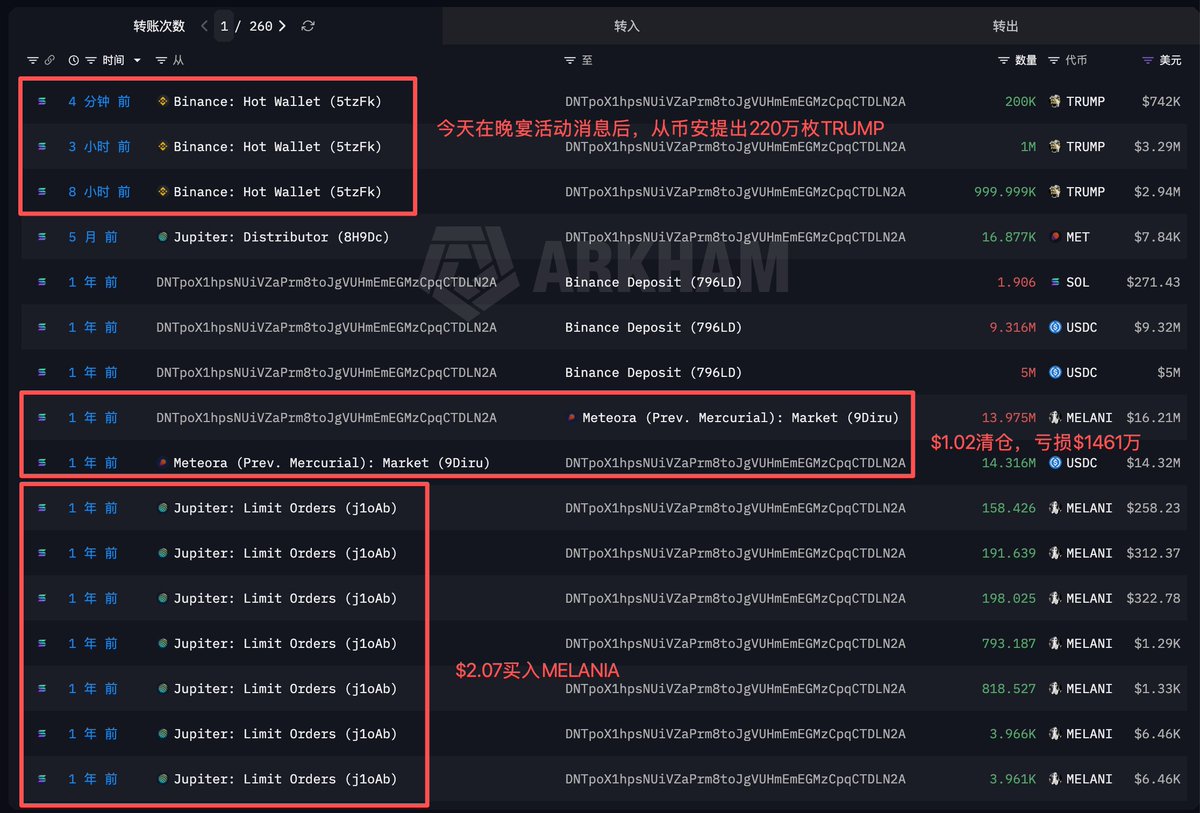
Task: Toggle the 美元 (USD) filter
Action: point(1147,61)
